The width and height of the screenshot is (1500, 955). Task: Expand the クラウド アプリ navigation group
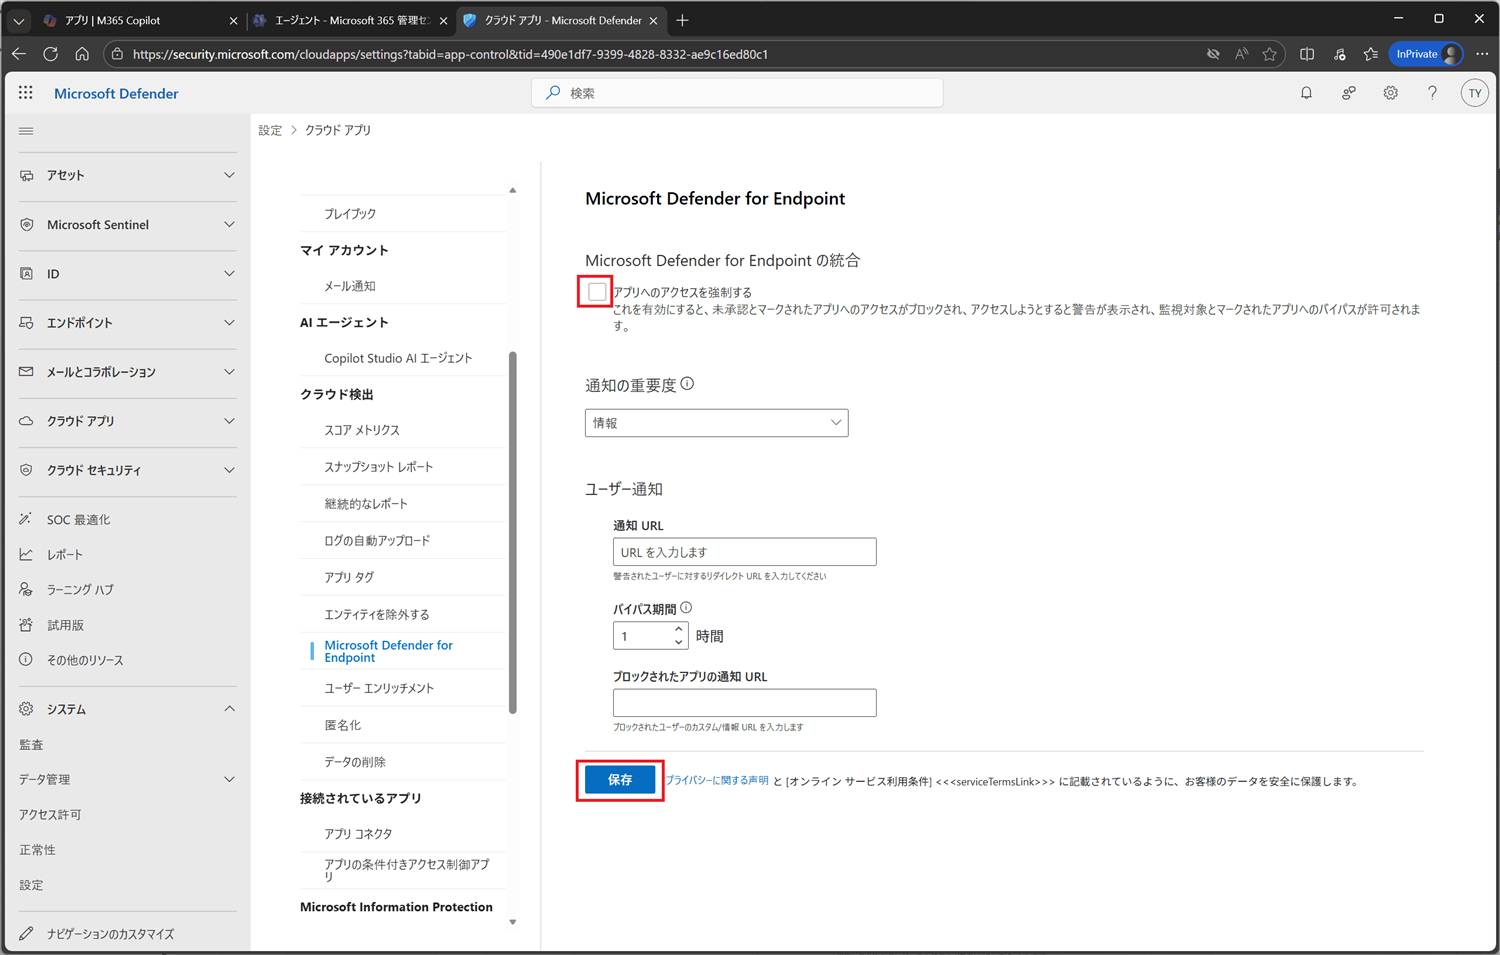[x=127, y=421]
